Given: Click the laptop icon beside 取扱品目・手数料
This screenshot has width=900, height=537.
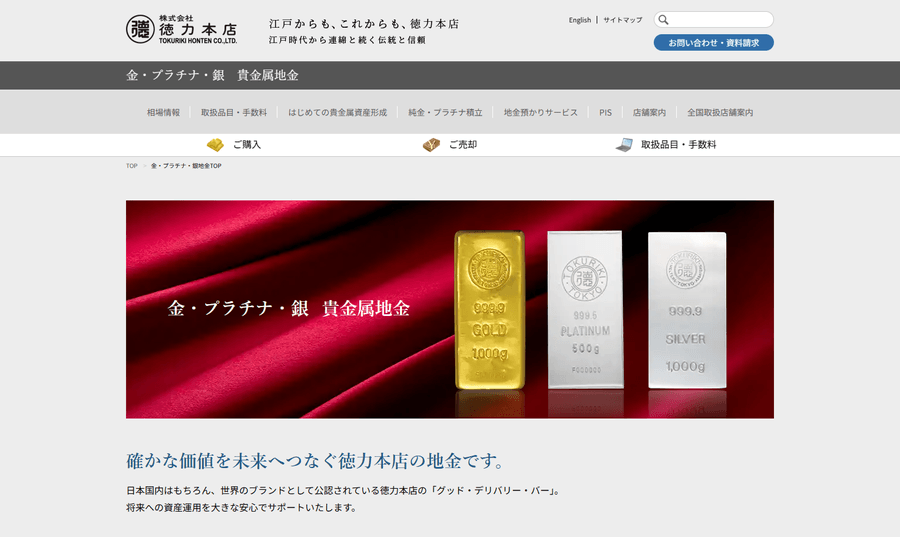Looking at the screenshot, I should pyautogui.click(x=624, y=145).
